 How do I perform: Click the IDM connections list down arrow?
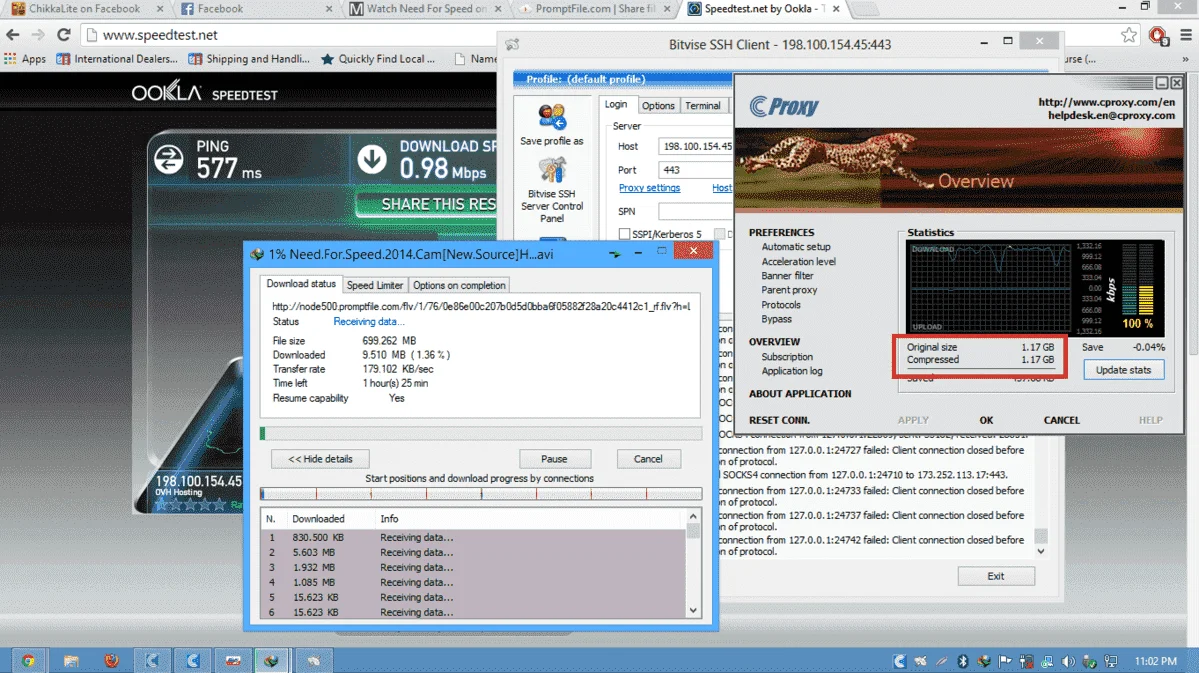click(694, 610)
